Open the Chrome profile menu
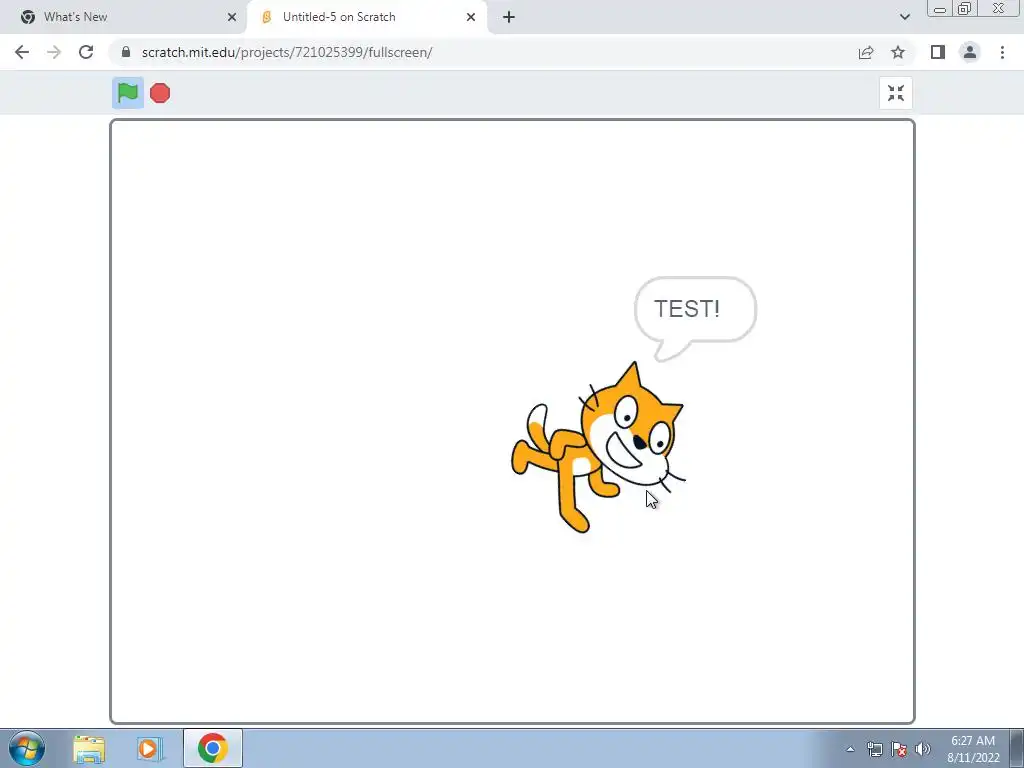The width and height of the screenshot is (1024, 768). (x=970, y=52)
